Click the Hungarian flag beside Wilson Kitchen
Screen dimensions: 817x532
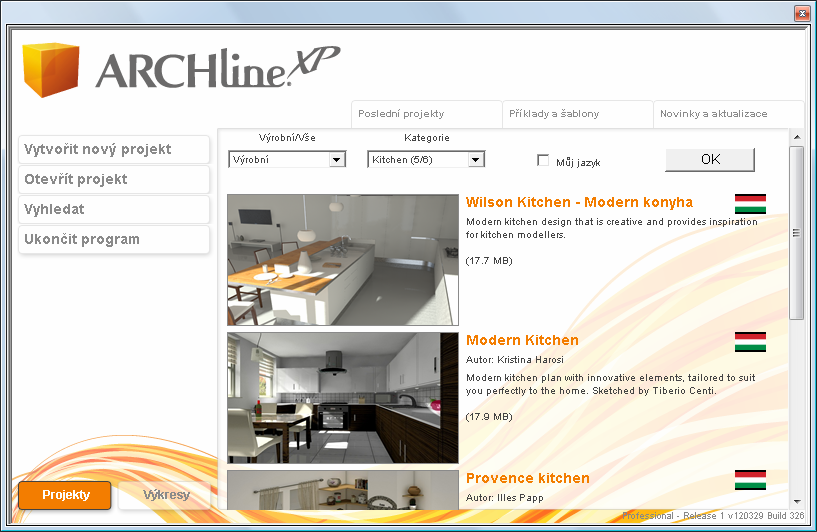tap(750, 204)
